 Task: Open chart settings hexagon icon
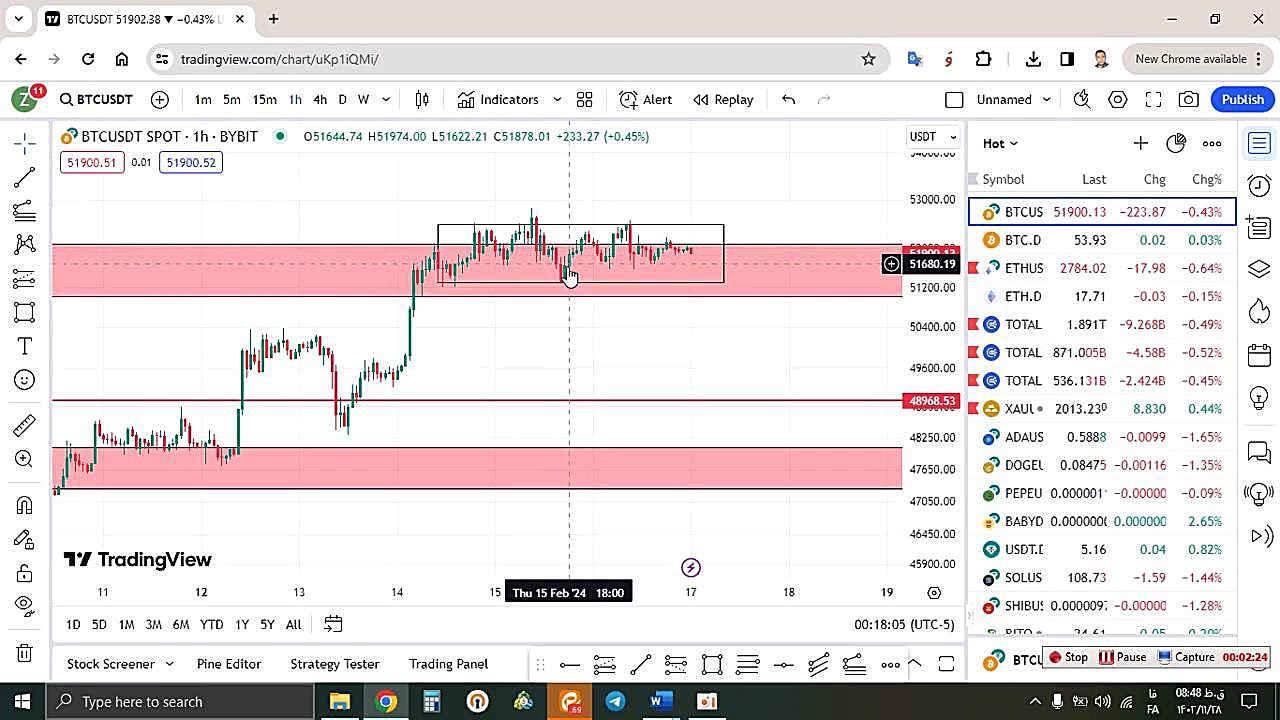[x=1118, y=99]
